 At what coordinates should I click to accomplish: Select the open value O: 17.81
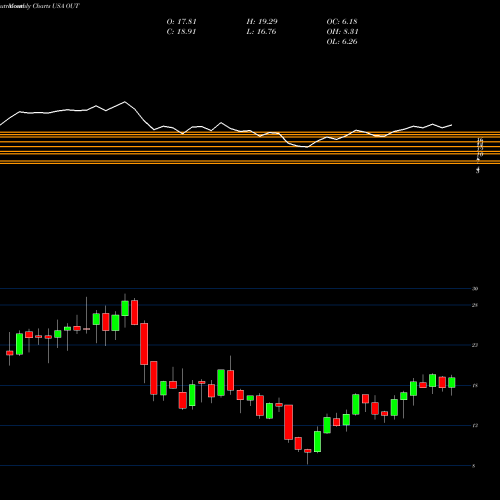[181, 22]
